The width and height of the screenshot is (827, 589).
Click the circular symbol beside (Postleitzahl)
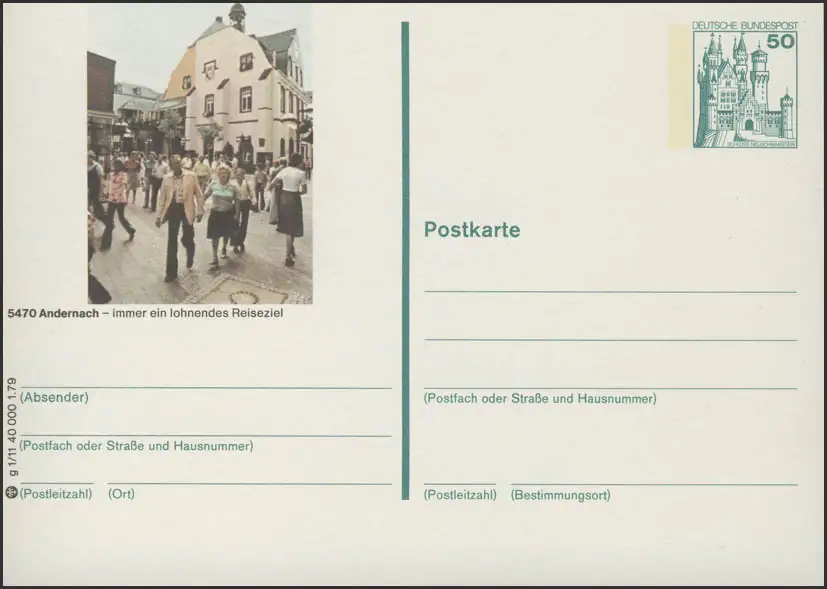coord(11,492)
